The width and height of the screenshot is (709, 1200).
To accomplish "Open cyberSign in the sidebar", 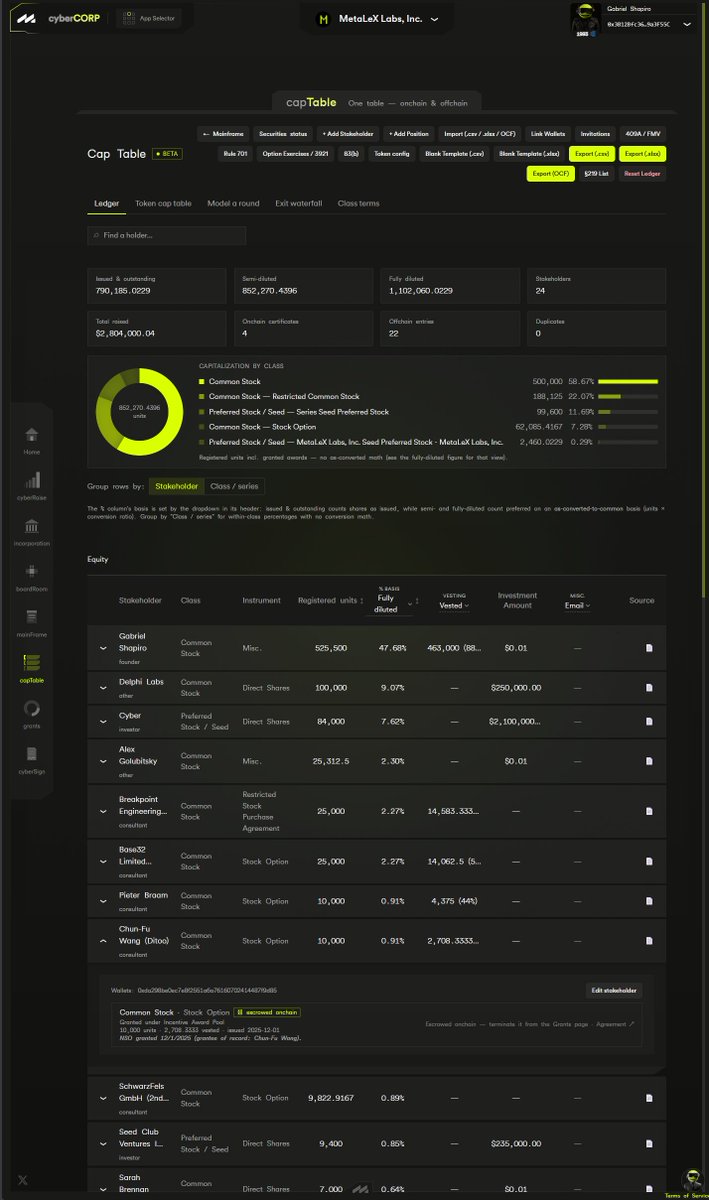I will 32,754.
